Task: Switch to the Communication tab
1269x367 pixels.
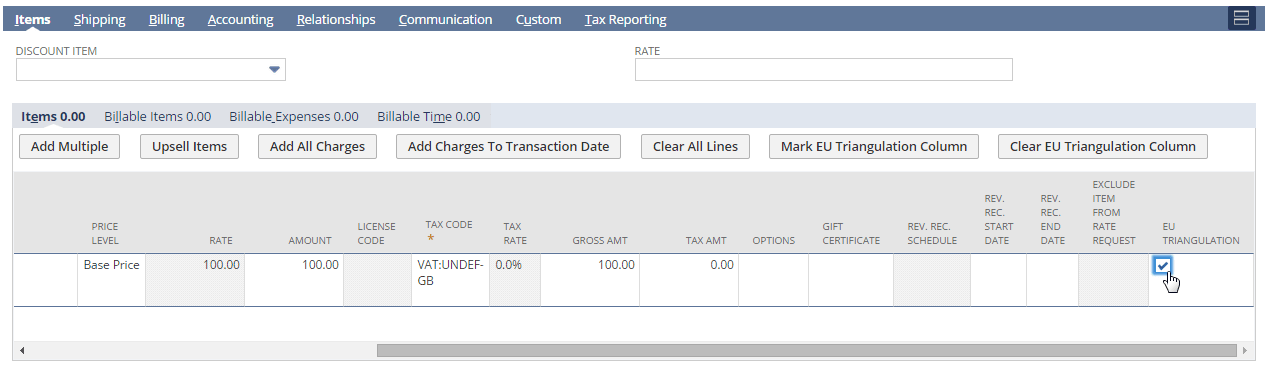Action: click(445, 19)
